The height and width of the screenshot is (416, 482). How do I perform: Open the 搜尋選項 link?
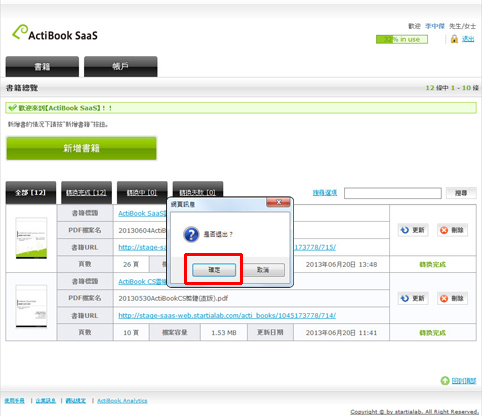click(x=325, y=193)
